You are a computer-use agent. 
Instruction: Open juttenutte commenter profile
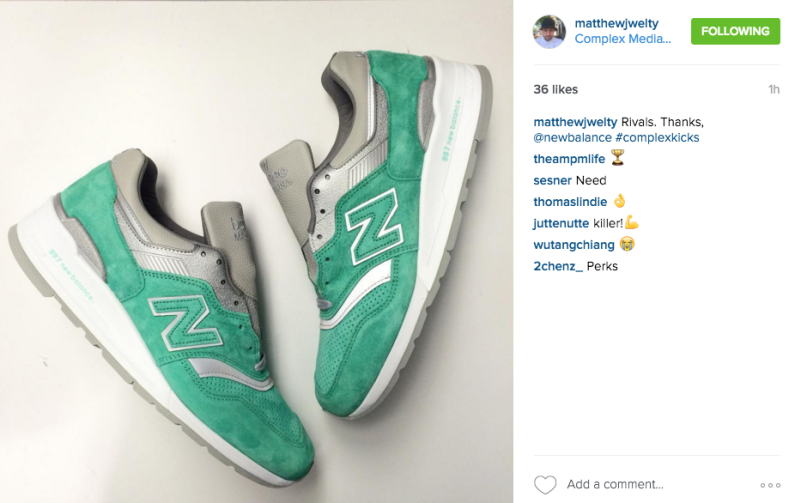click(561, 223)
